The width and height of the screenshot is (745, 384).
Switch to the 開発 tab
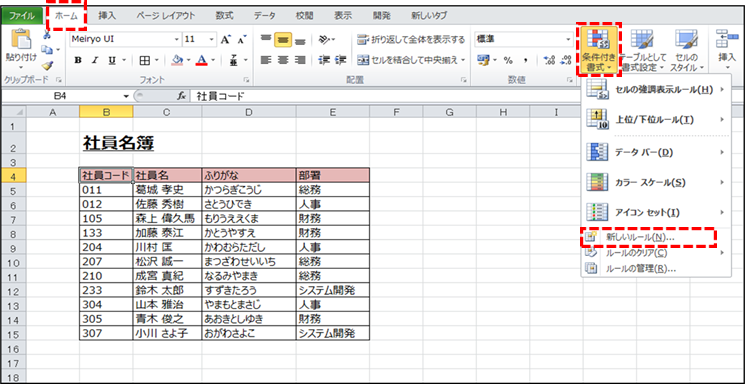click(382, 16)
